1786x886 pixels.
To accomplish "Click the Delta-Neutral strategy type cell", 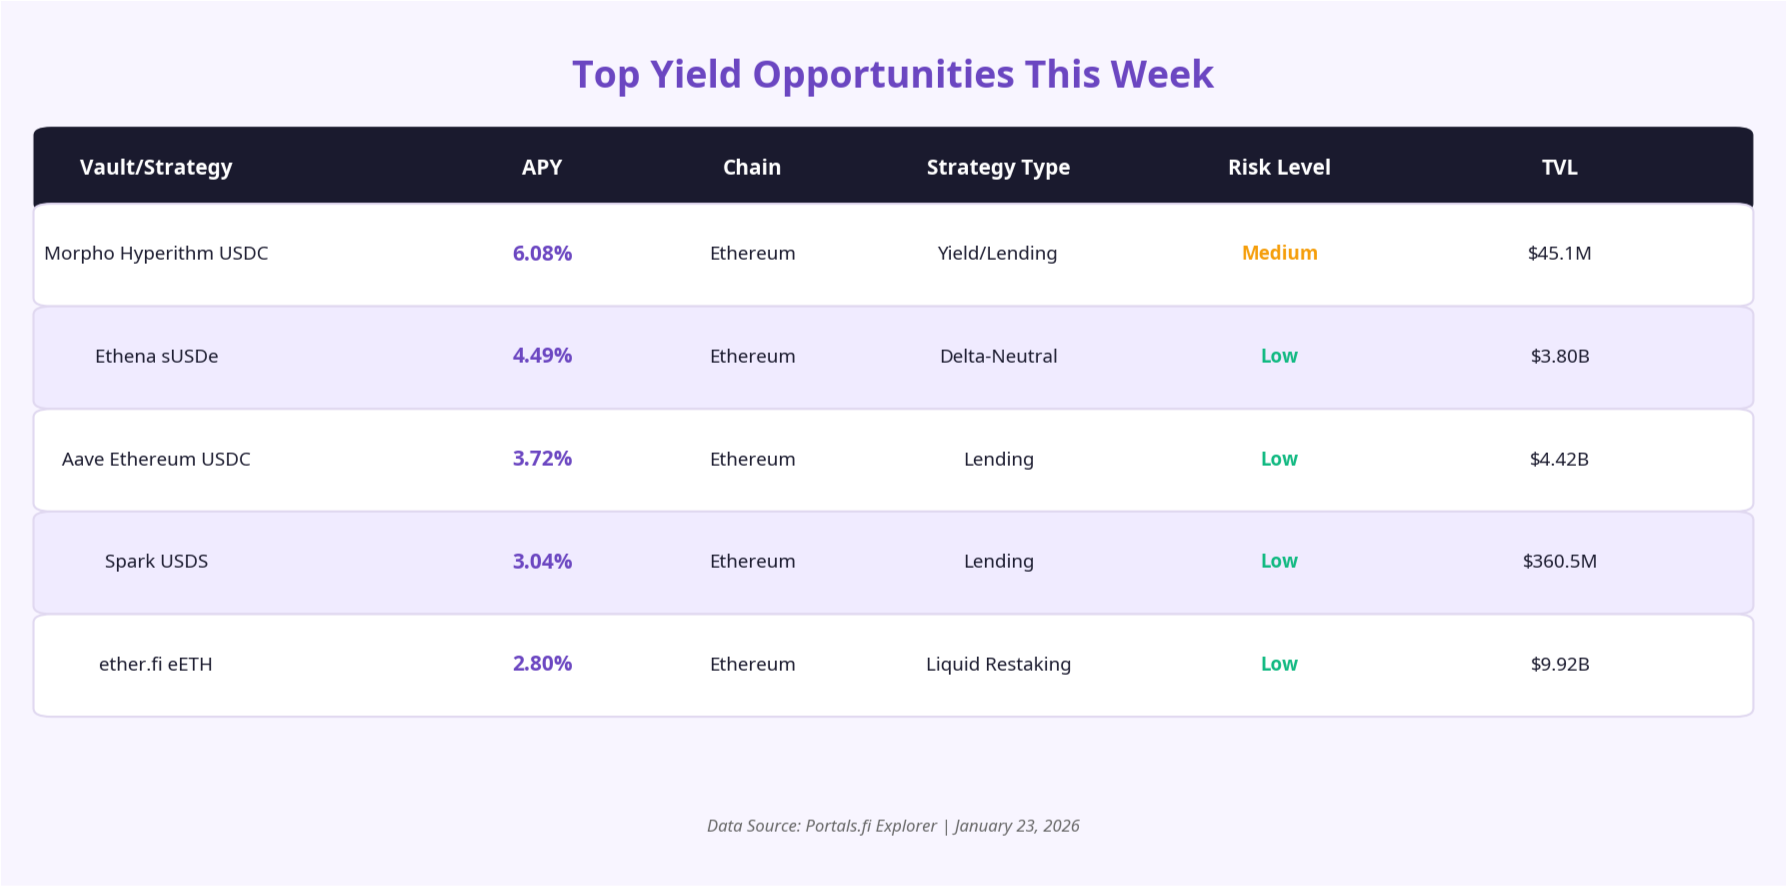I will click(998, 356).
